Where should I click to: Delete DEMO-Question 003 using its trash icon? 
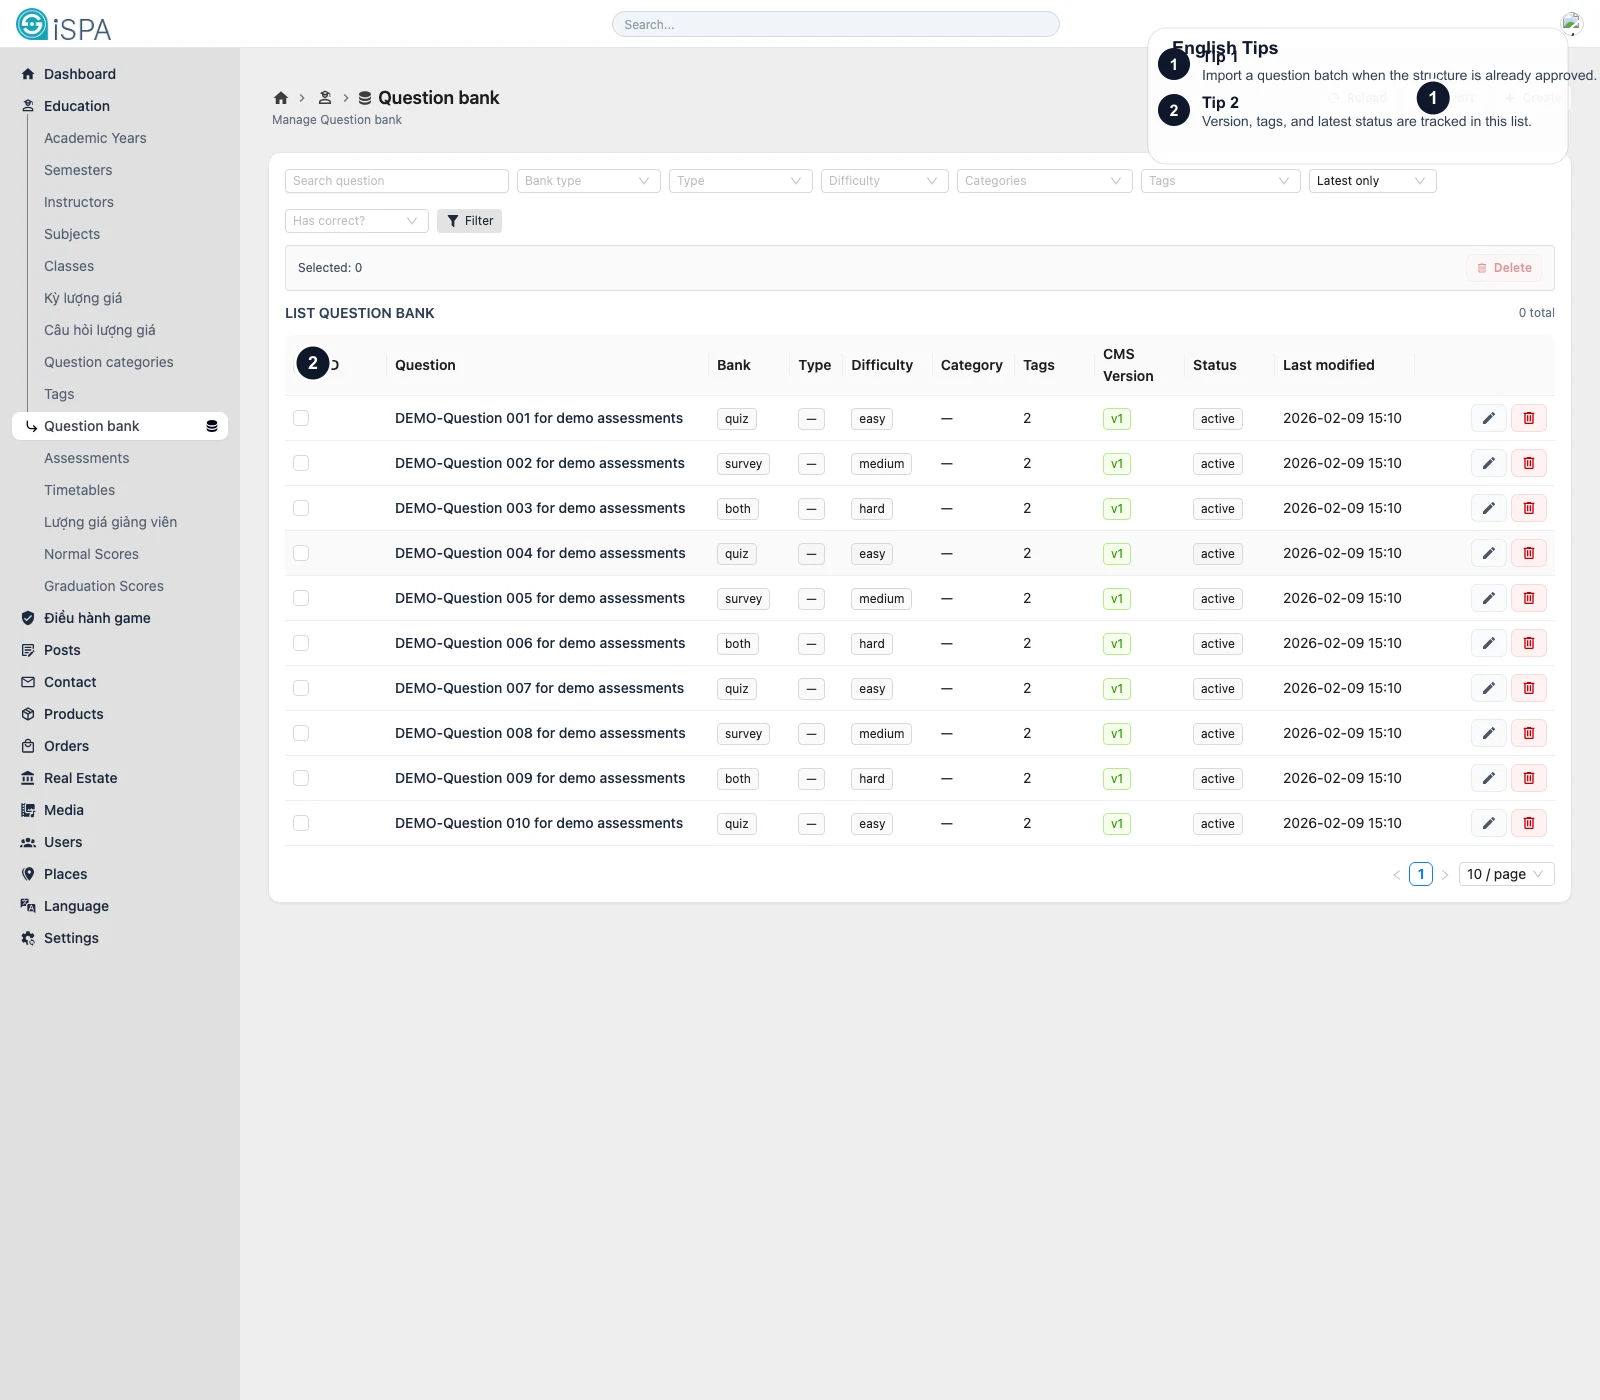1528,508
